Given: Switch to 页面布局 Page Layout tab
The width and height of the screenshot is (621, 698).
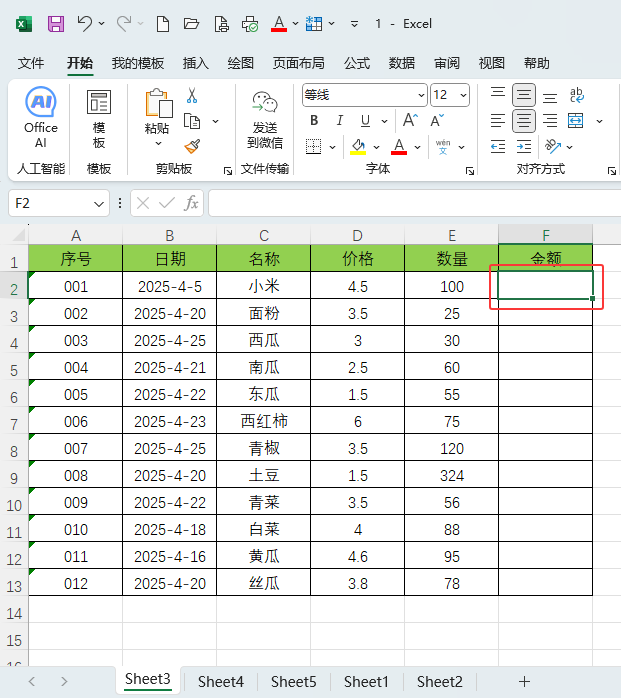Looking at the screenshot, I should 298,63.
